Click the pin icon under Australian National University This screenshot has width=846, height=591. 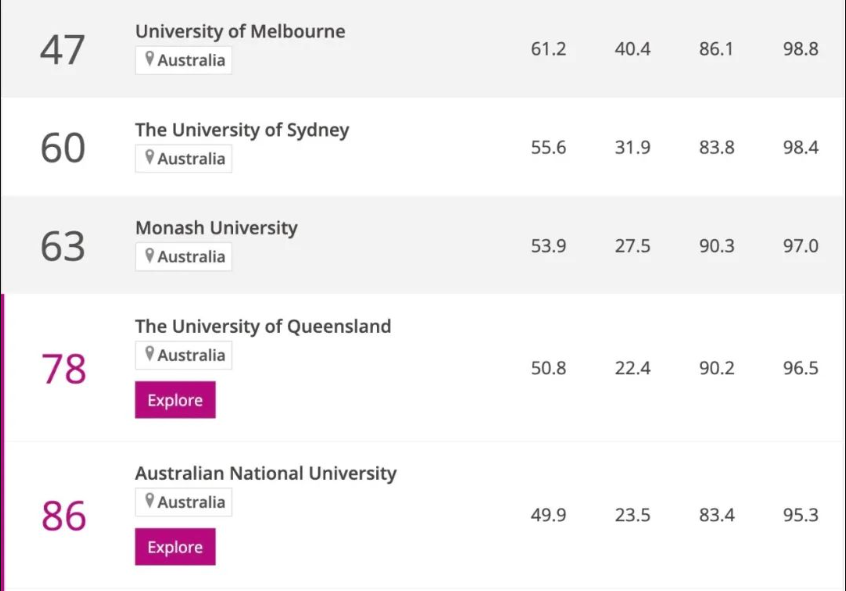point(150,501)
